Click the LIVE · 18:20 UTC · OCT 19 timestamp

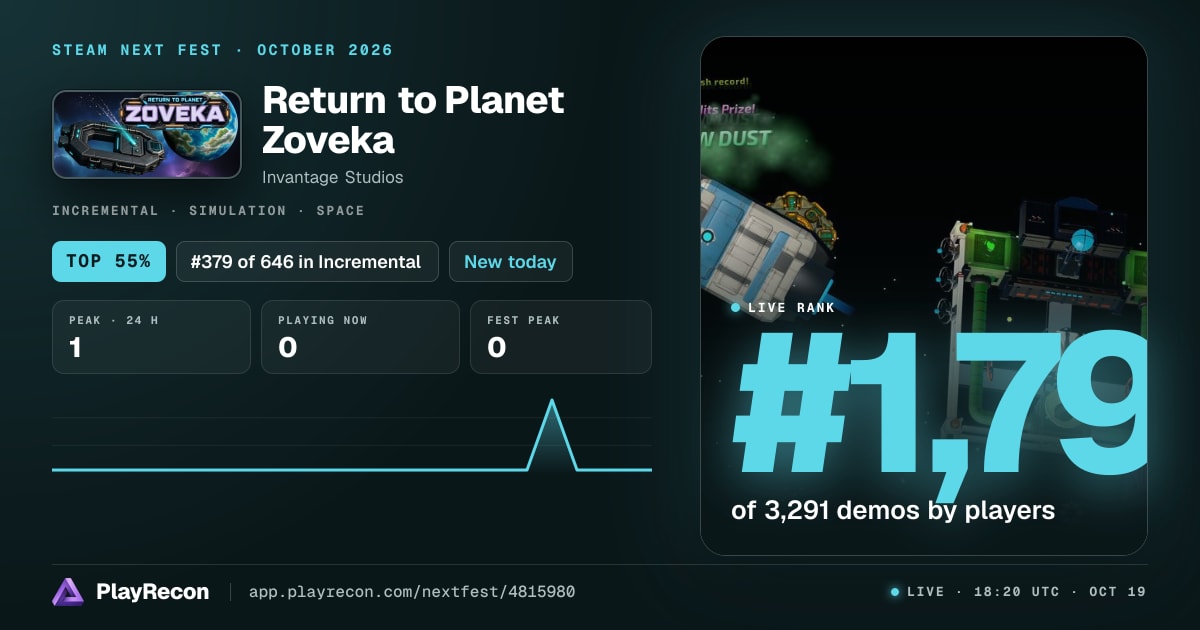coord(1026,592)
